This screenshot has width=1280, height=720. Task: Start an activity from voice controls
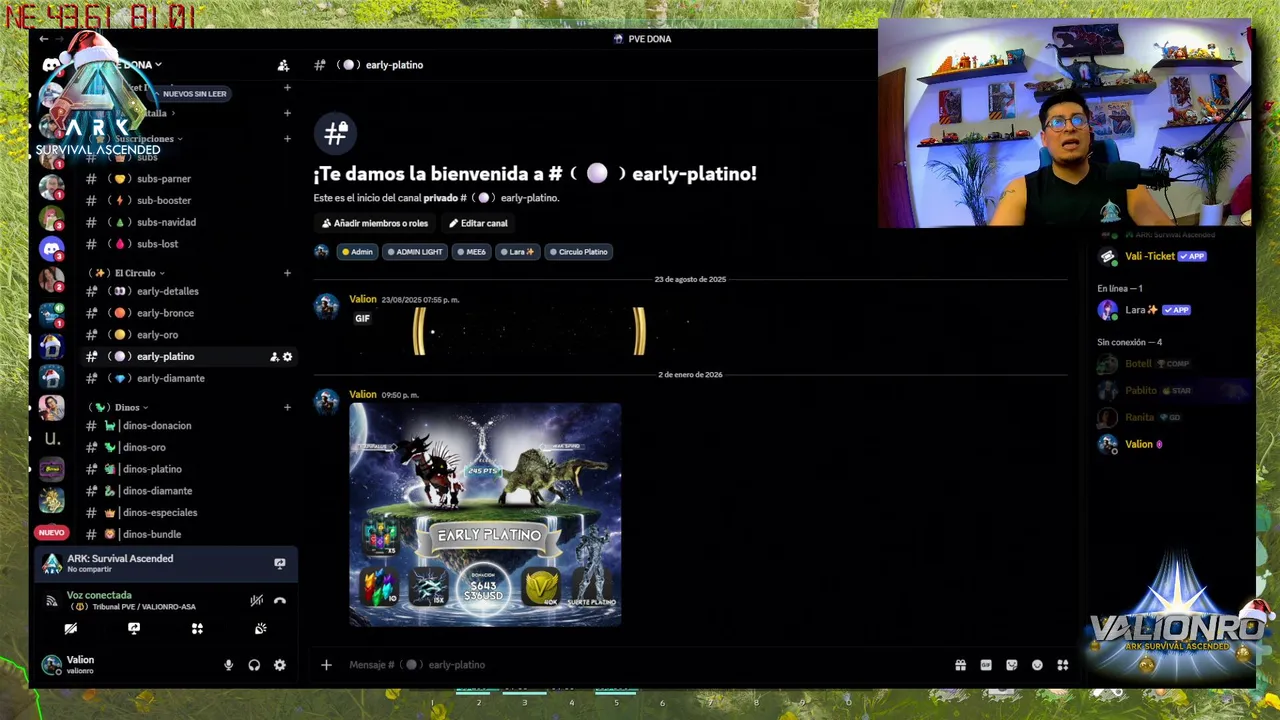[197, 629]
